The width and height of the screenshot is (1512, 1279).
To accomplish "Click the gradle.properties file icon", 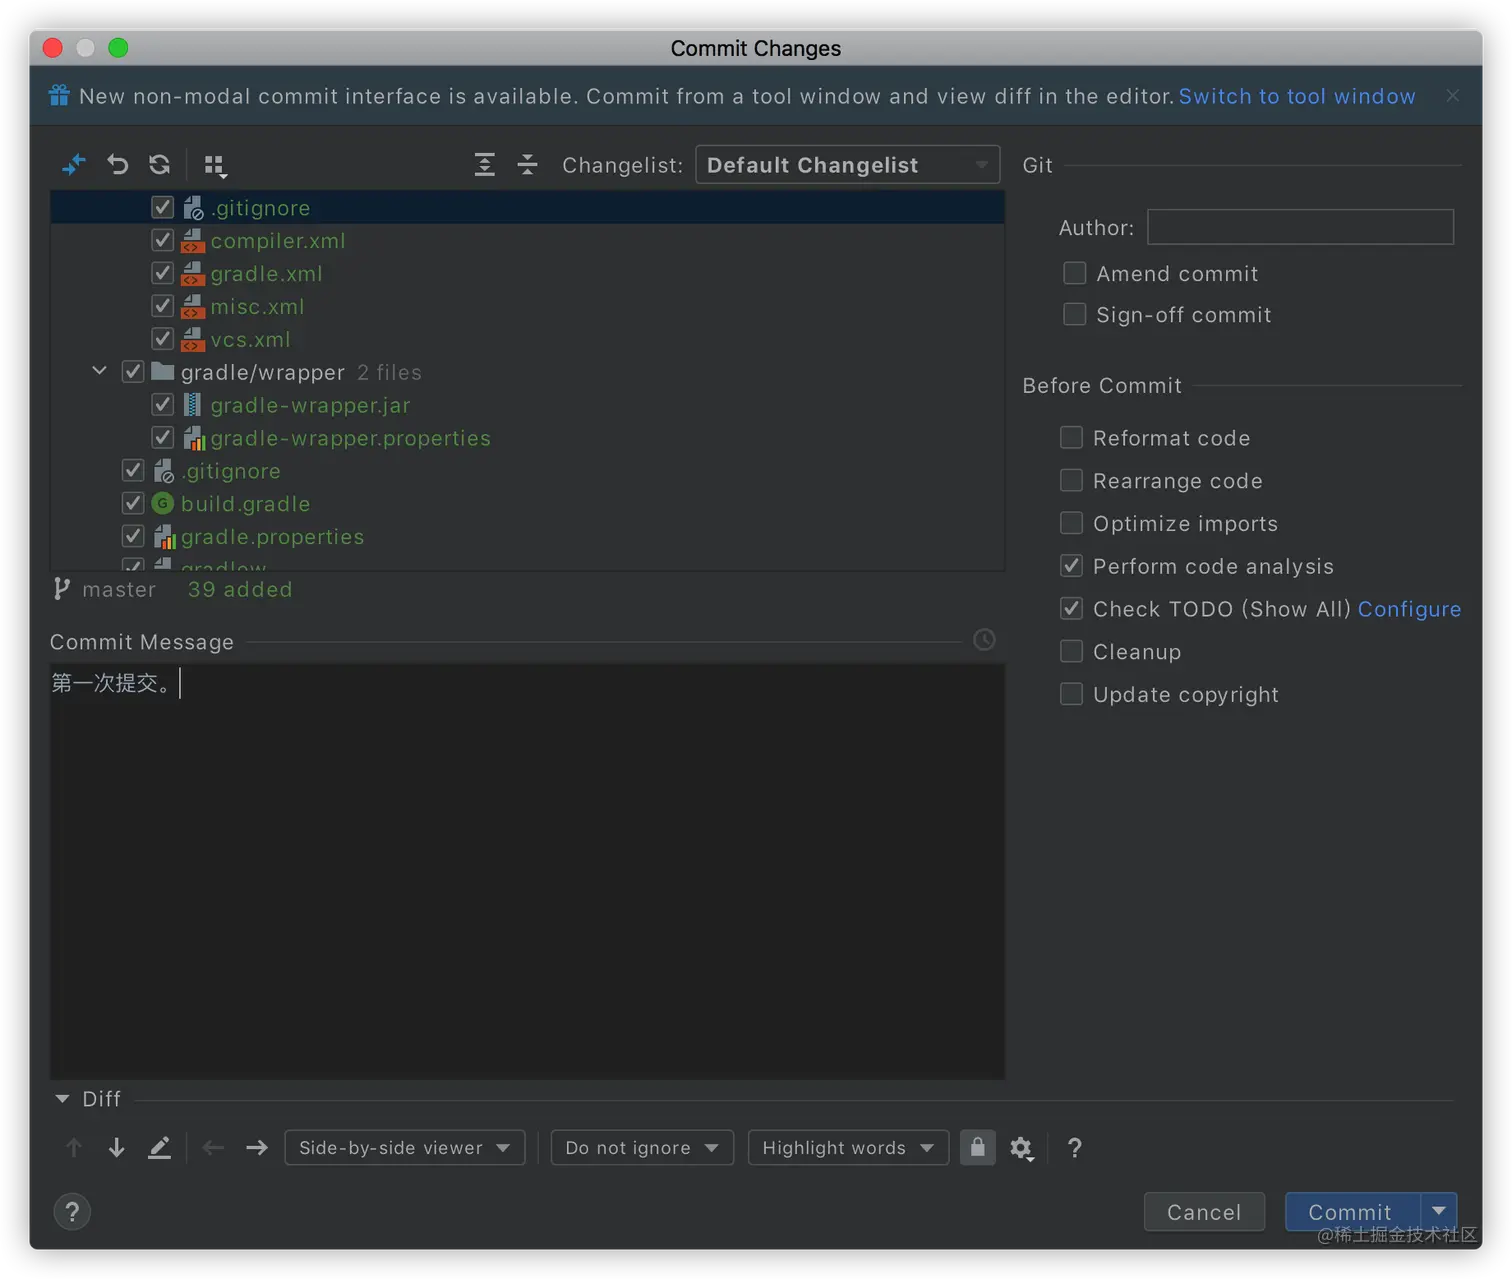I will pyautogui.click(x=165, y=537).
